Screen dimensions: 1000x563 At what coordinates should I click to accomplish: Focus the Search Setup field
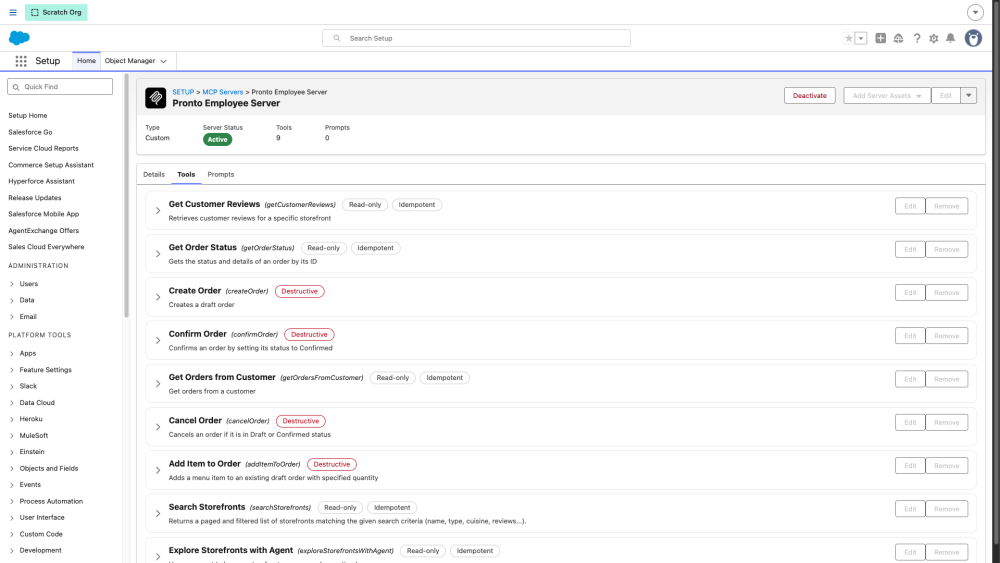476,38
